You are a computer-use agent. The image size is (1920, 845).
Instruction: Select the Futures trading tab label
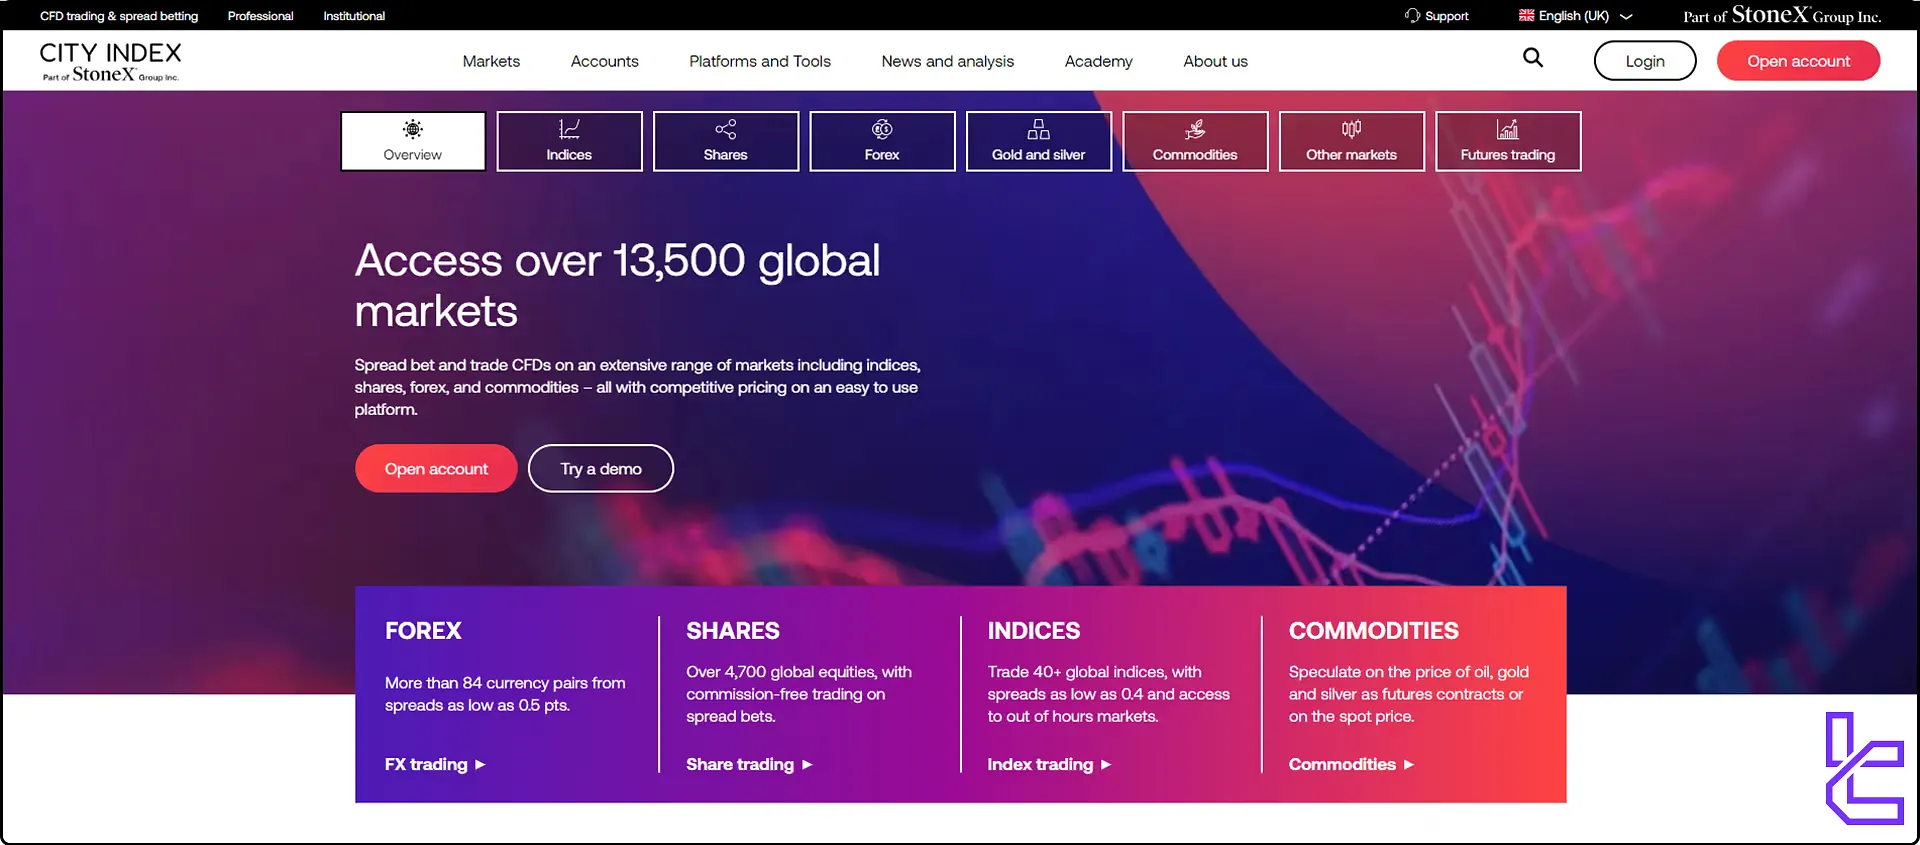pyautogui.click(x=1507, y=155)
